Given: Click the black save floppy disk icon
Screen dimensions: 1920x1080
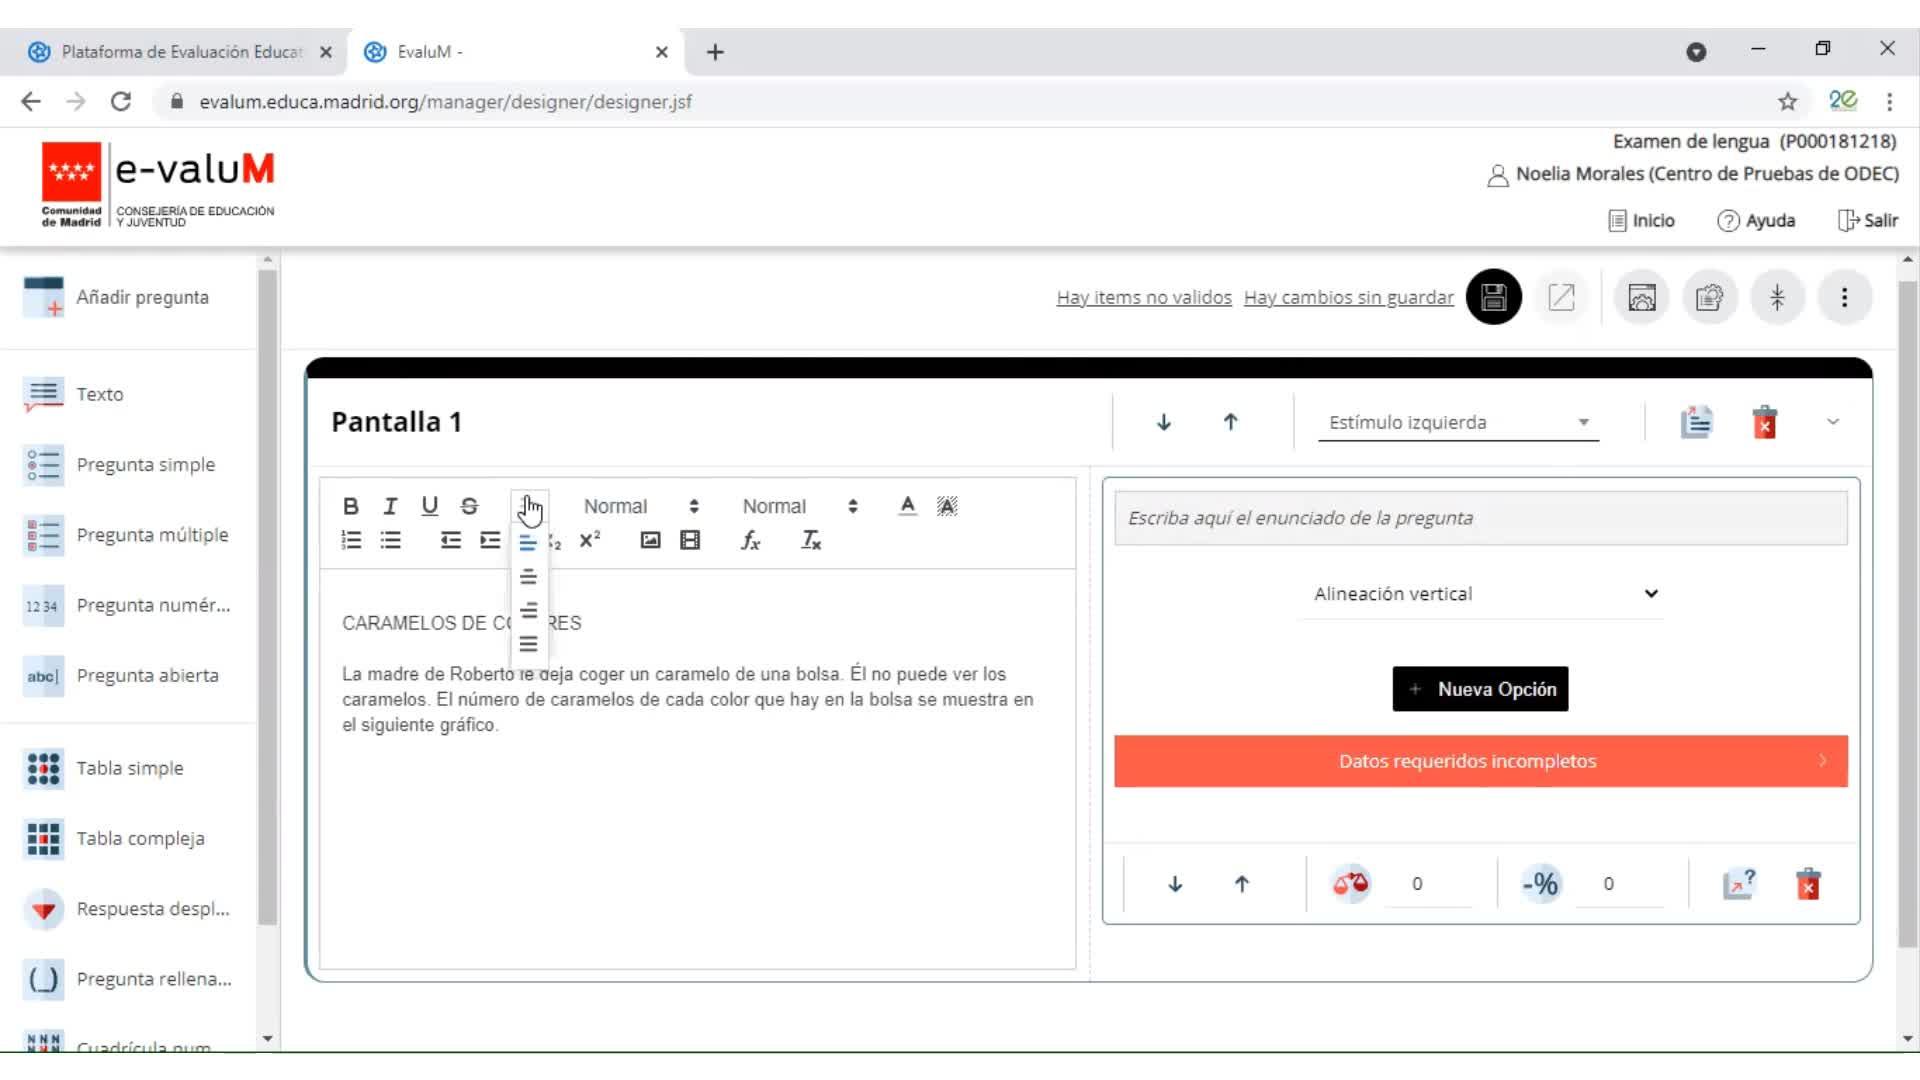Looking at the screenshot, I should point(1493,297).
